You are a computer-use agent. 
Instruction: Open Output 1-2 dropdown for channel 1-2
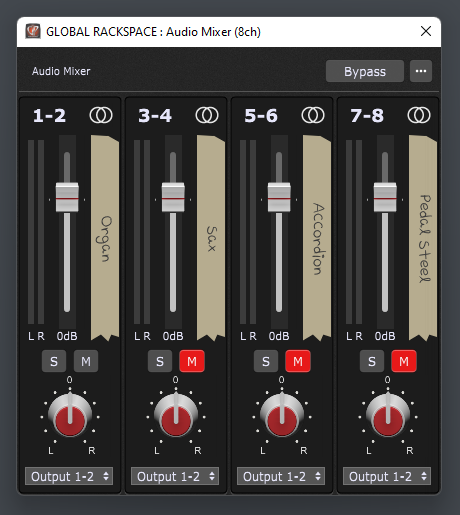[x=69, y=476]
